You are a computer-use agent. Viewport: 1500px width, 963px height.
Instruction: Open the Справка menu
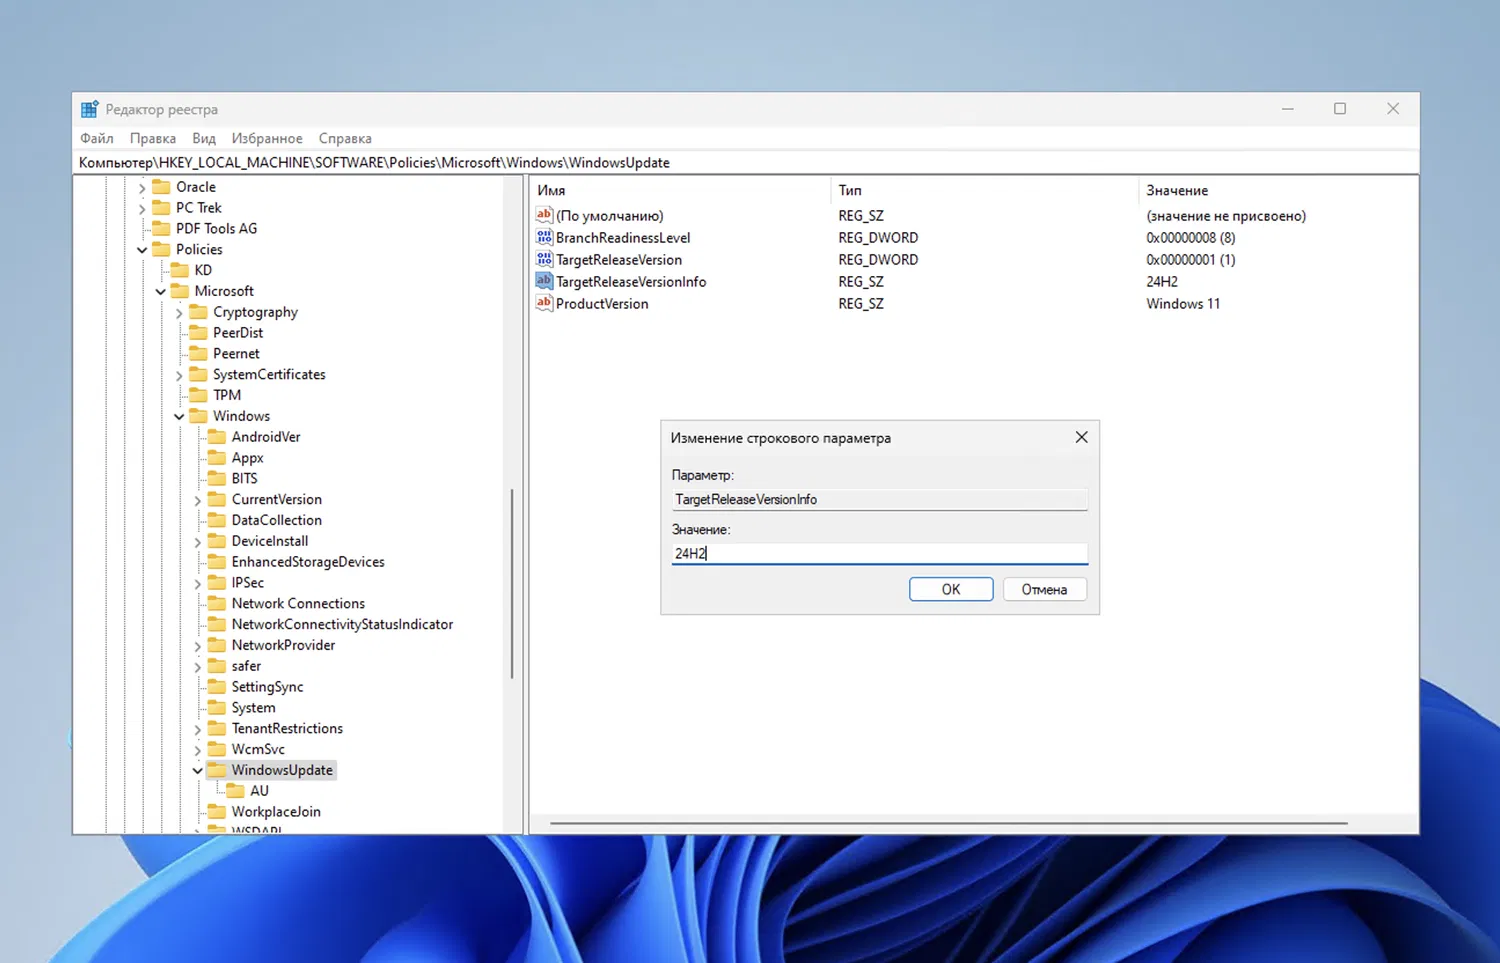point(345,138)
